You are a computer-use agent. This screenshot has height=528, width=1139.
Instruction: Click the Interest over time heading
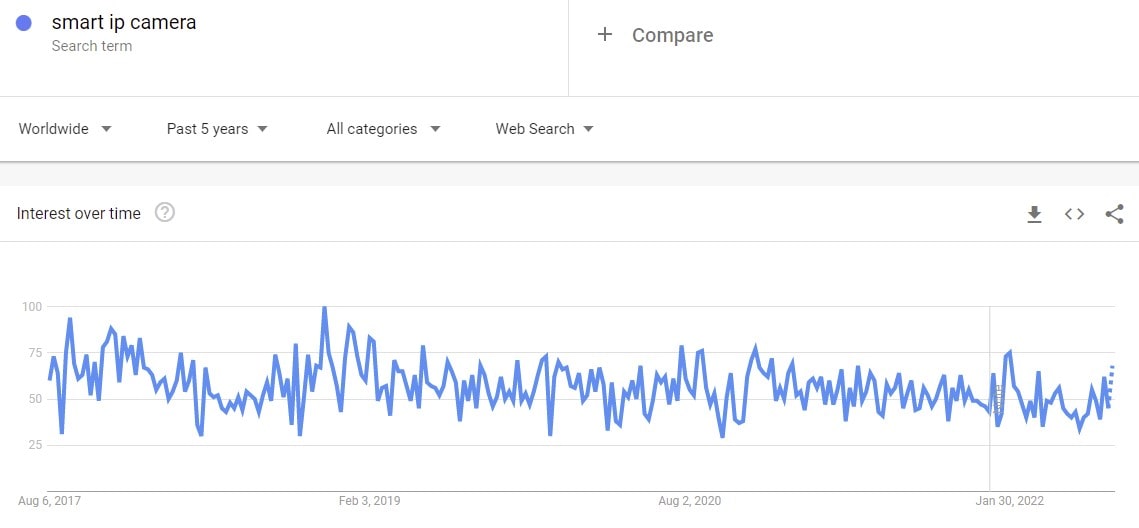click(79, 213)
